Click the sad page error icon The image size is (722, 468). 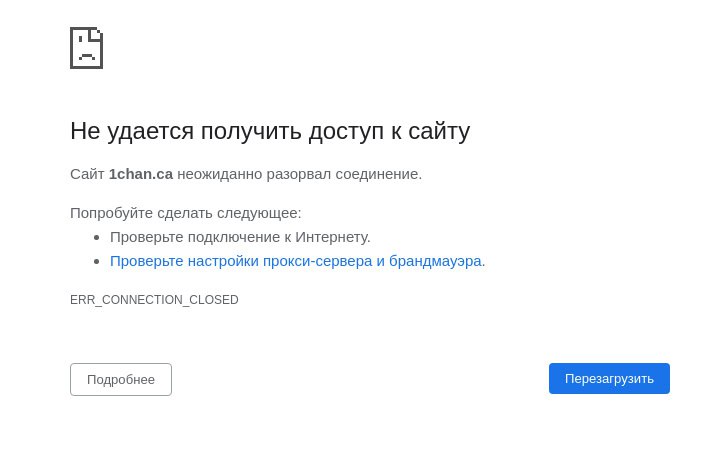click(x=87, y=48)
